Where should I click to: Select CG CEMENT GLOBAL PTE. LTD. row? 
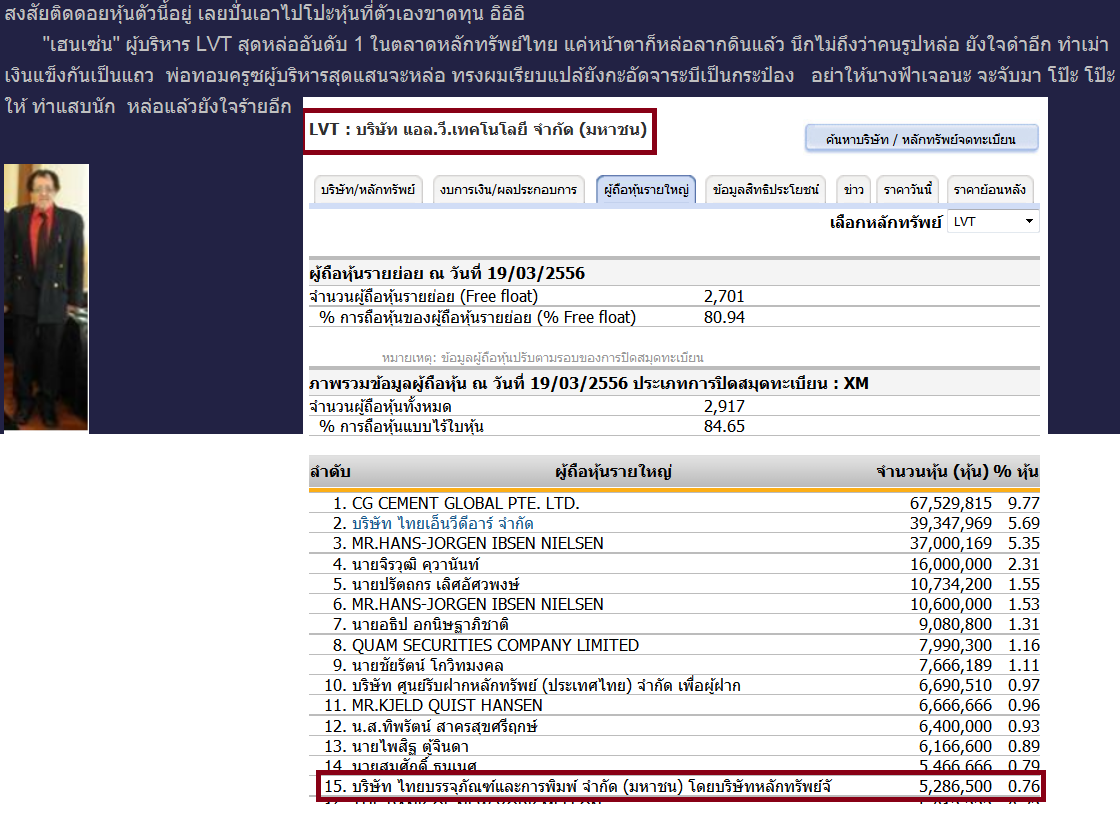pyautogui.click(x=674, y=503)
